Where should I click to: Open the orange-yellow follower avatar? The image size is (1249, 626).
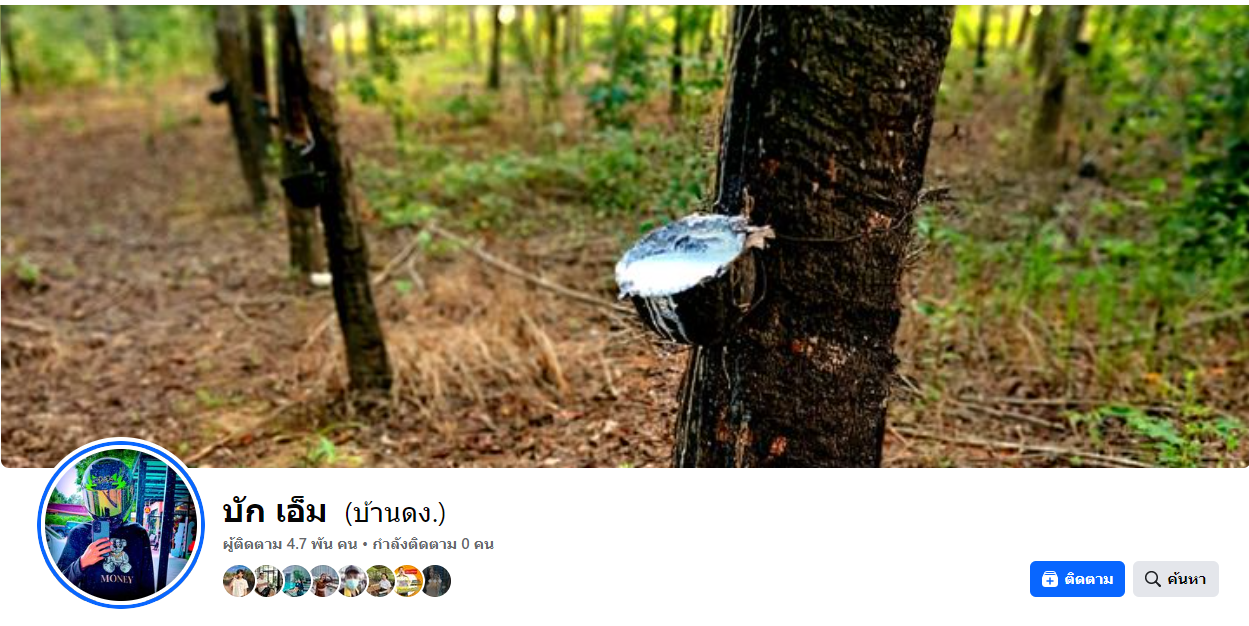[x=407, y=581]
